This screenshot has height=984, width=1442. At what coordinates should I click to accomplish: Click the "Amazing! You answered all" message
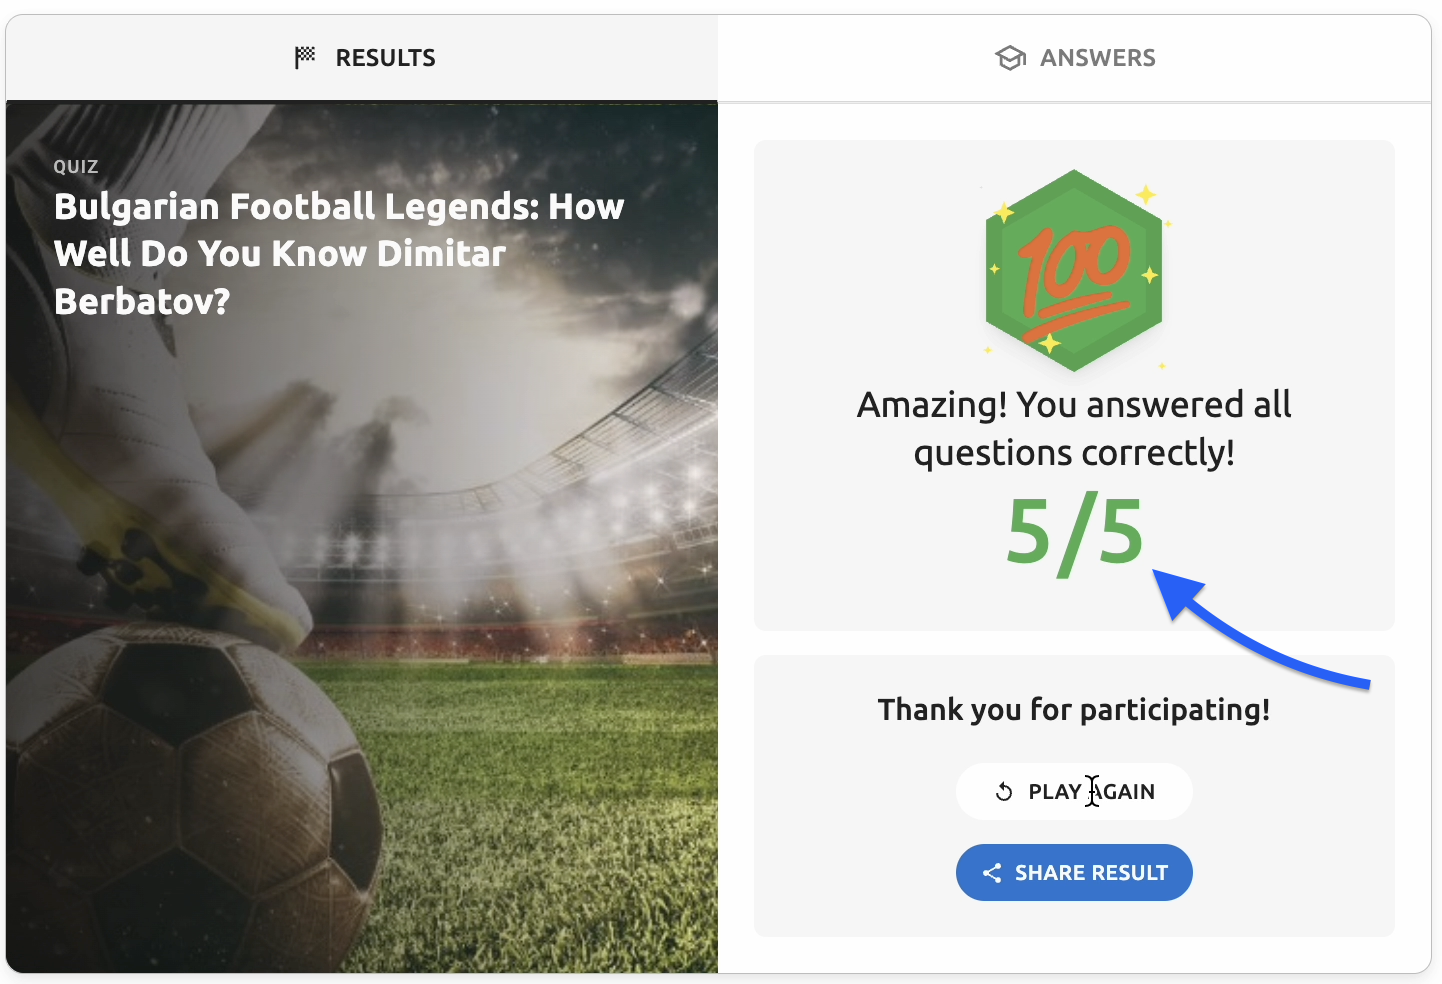tap(1074, 405)
